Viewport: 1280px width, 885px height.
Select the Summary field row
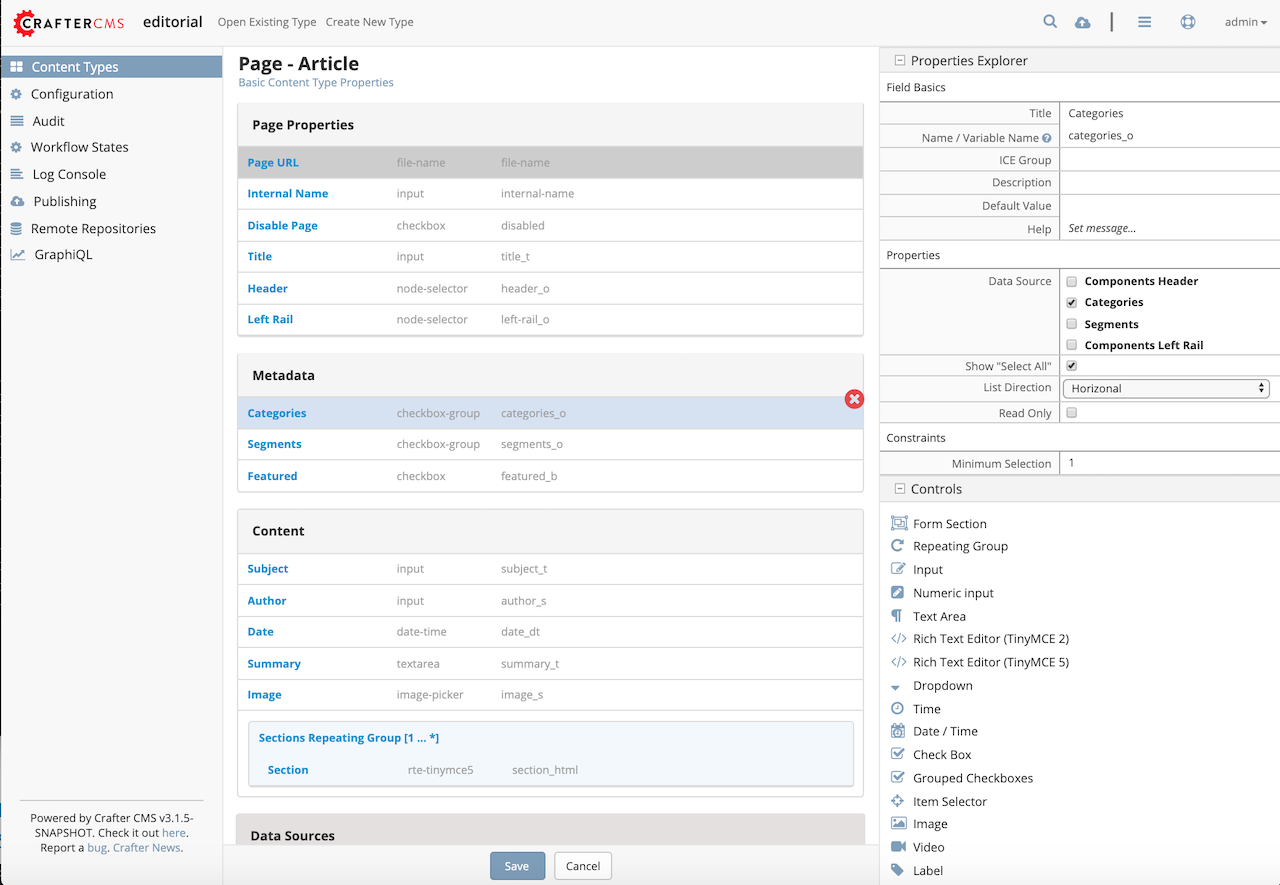point(550,664)
